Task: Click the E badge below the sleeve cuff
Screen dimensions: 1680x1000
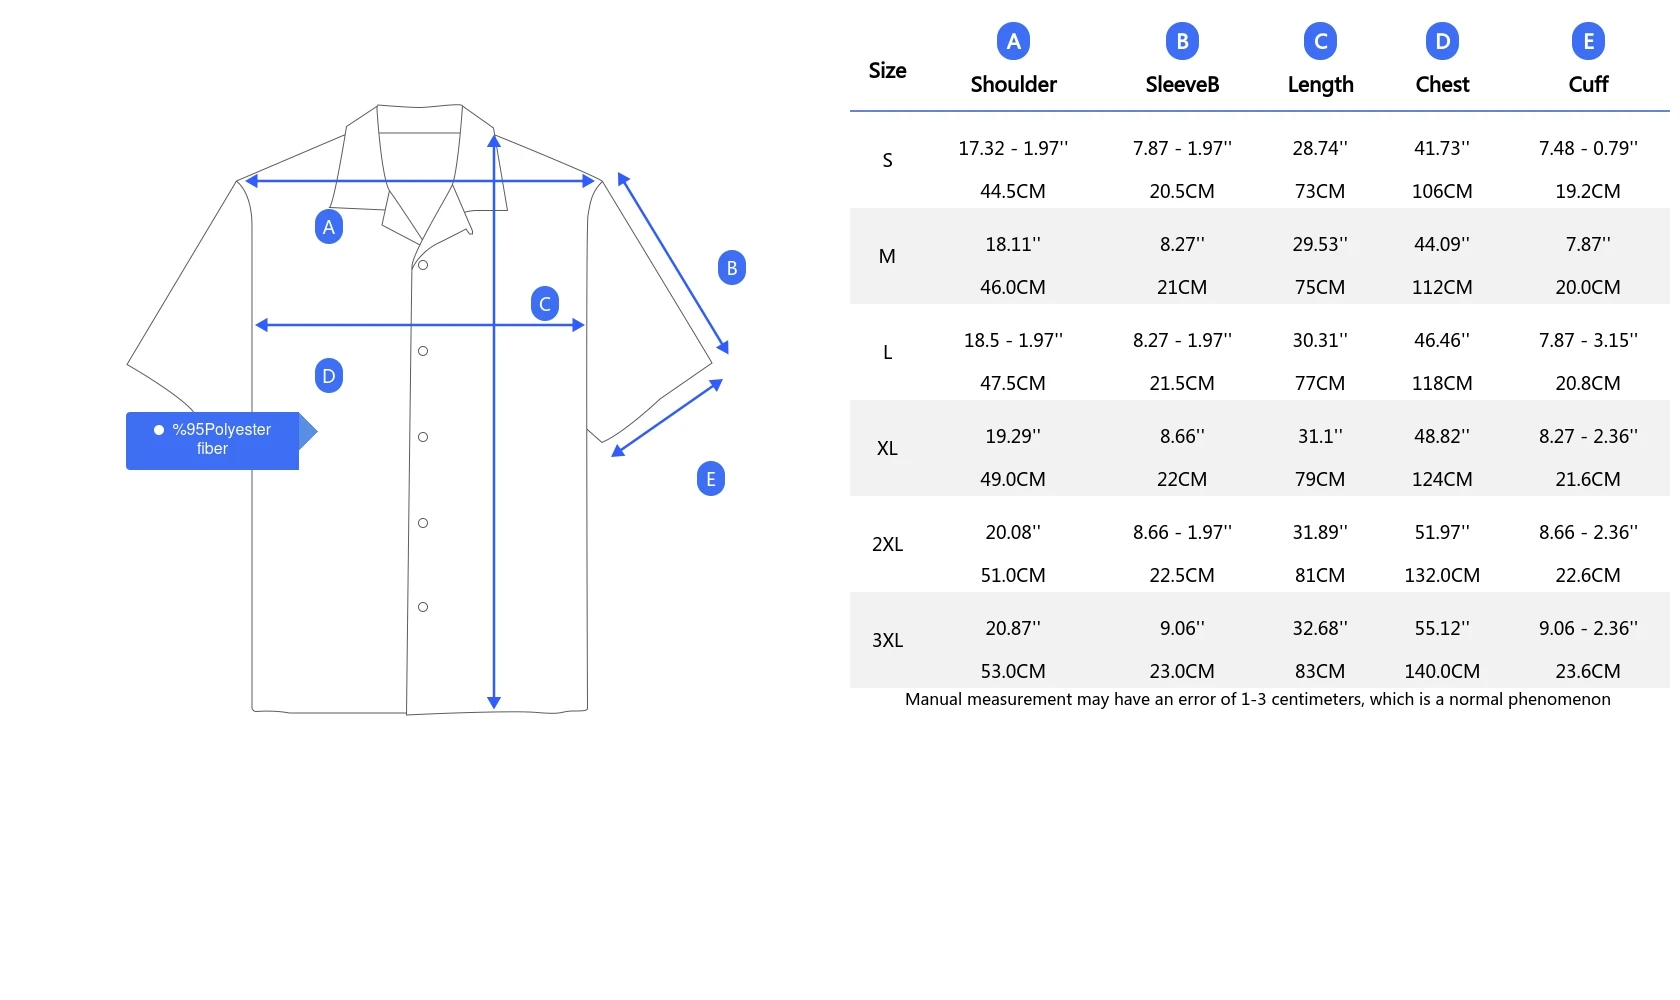Action: (x=711, y=479)
